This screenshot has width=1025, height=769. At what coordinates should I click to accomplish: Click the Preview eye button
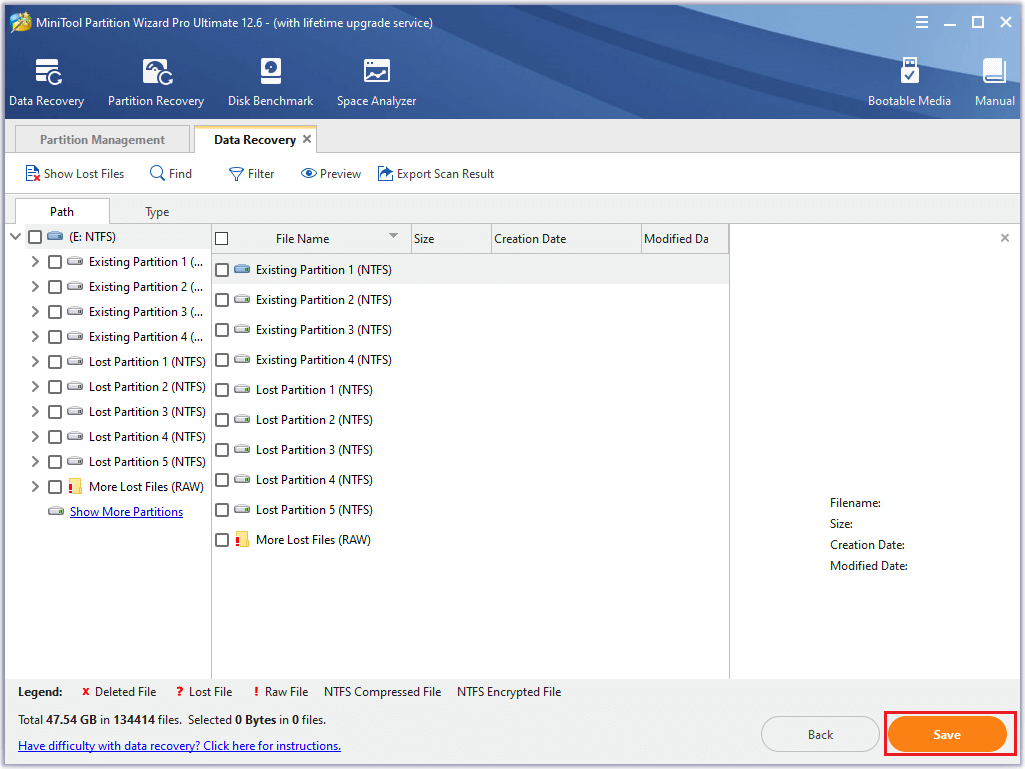click(x=330, y=174)
